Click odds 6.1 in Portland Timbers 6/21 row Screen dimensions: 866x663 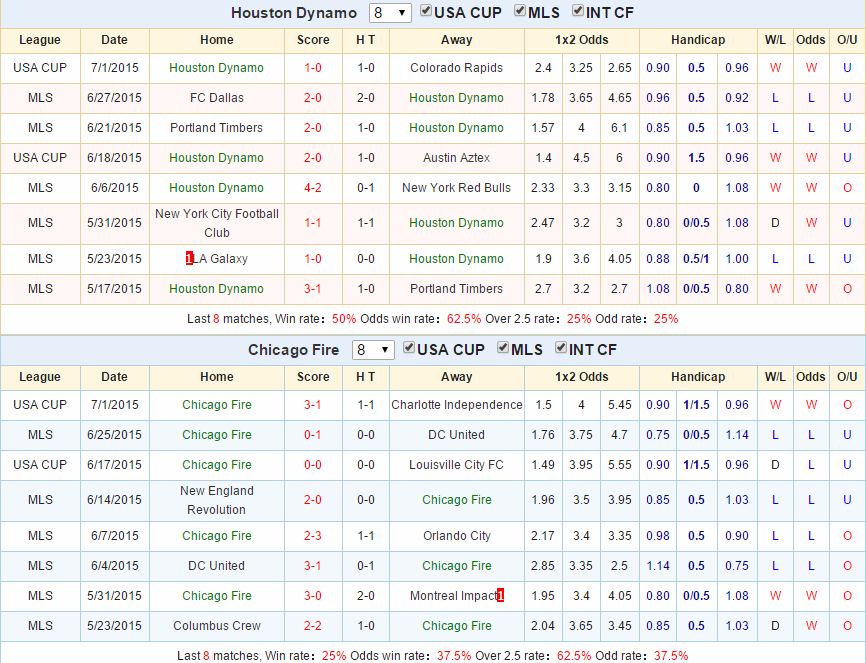[x=619, y=128]
